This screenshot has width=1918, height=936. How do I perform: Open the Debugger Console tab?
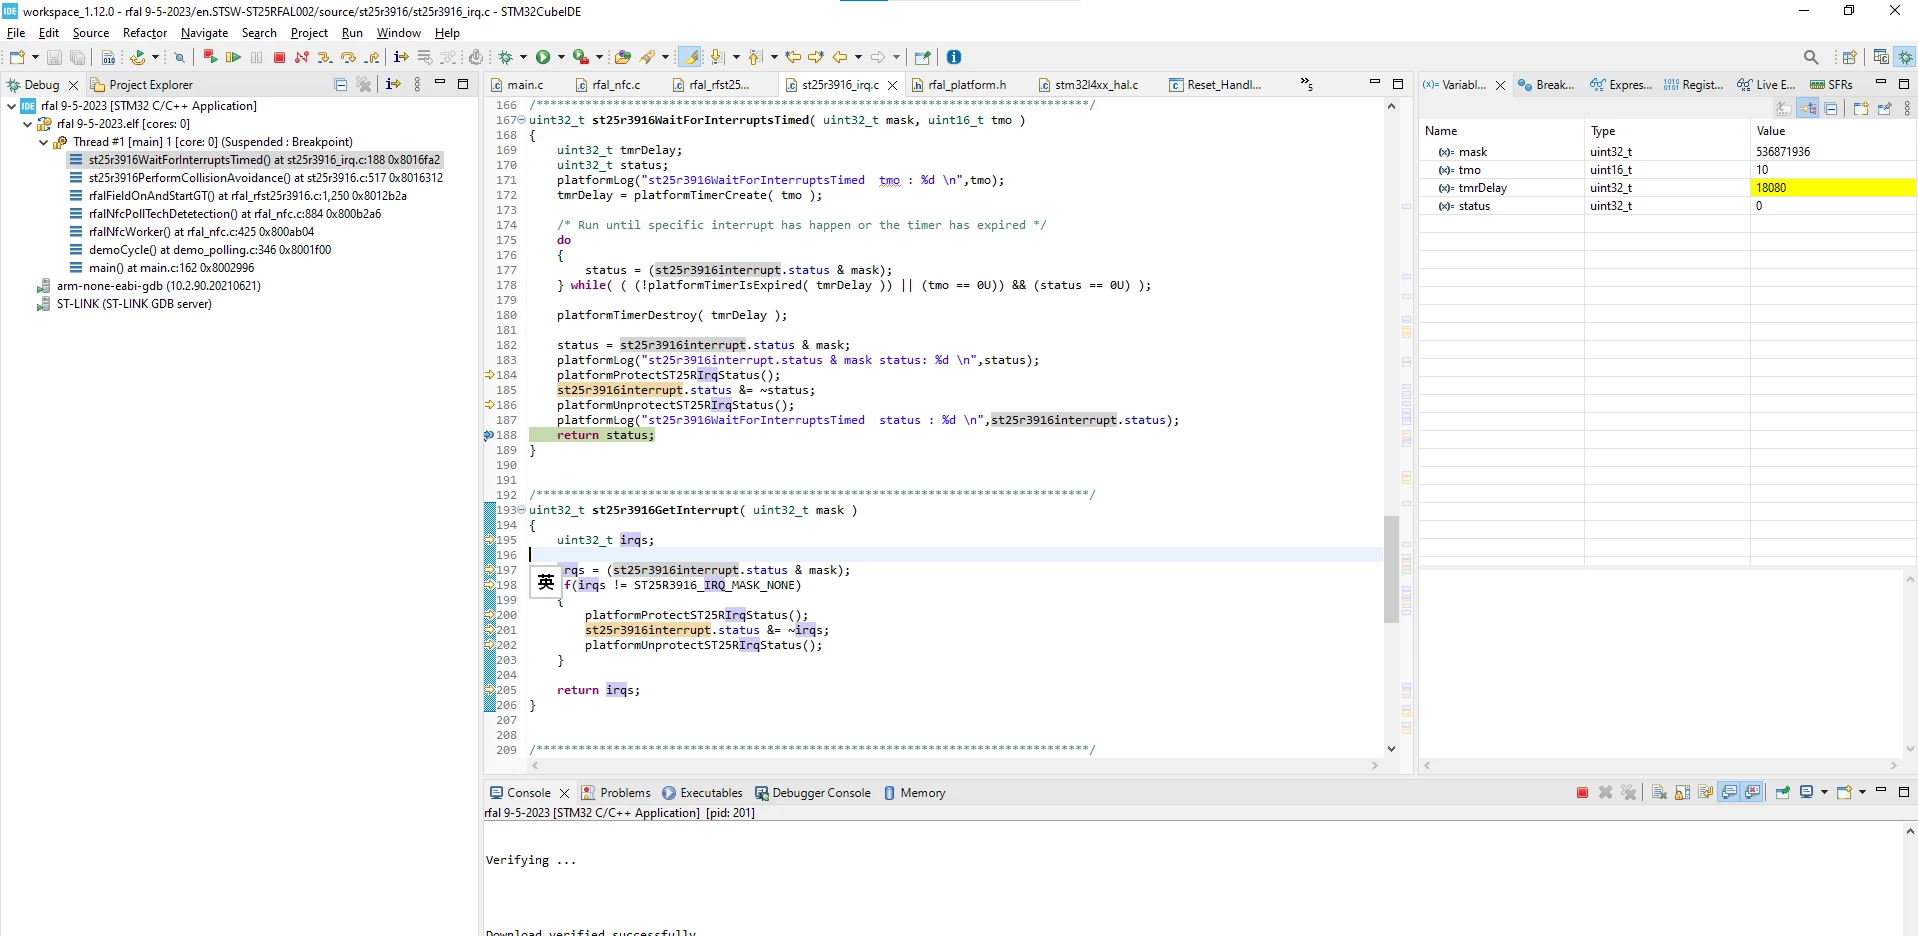tap(813, 793)
